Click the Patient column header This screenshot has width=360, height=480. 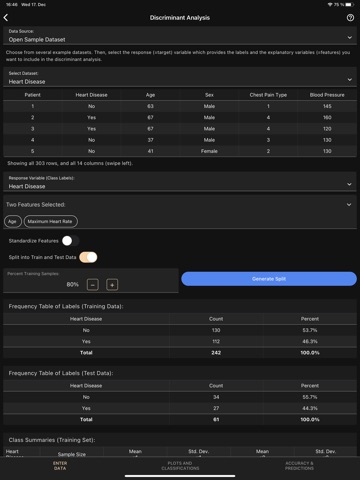(x=32, y=95)
